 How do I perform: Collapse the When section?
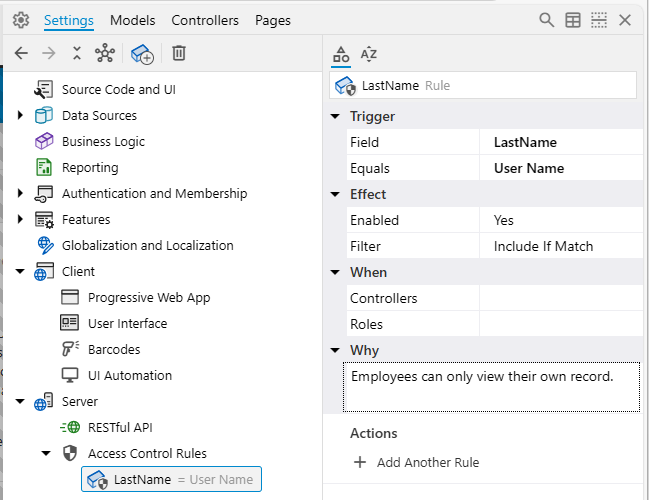335,272
